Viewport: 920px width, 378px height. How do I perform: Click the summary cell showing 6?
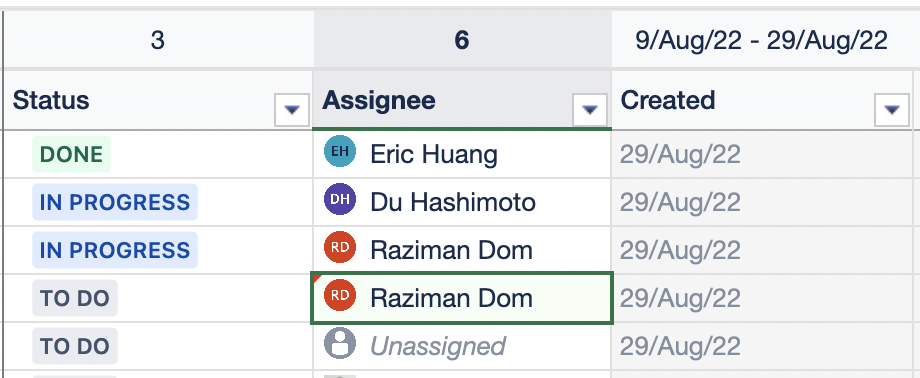(x=462, y=40)
